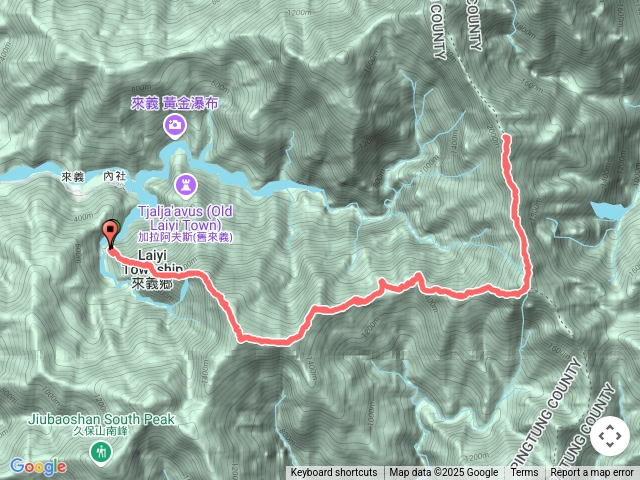Click the 來義 village label near the river

[73, 177]
